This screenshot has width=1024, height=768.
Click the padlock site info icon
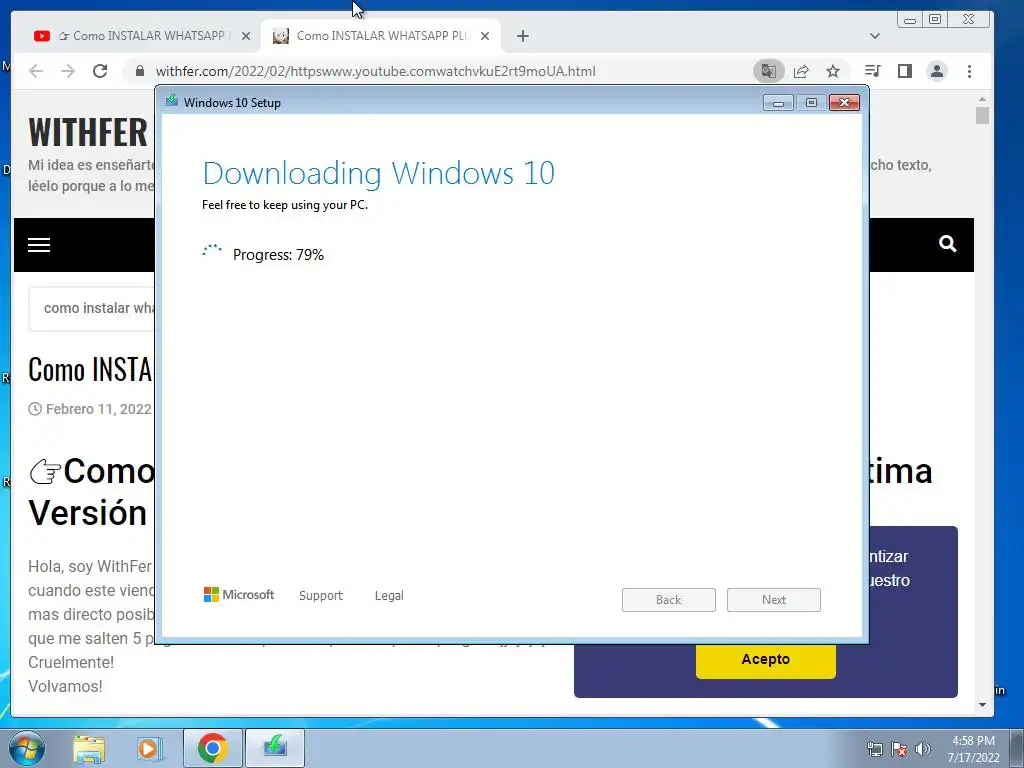[x=139, y=71]
